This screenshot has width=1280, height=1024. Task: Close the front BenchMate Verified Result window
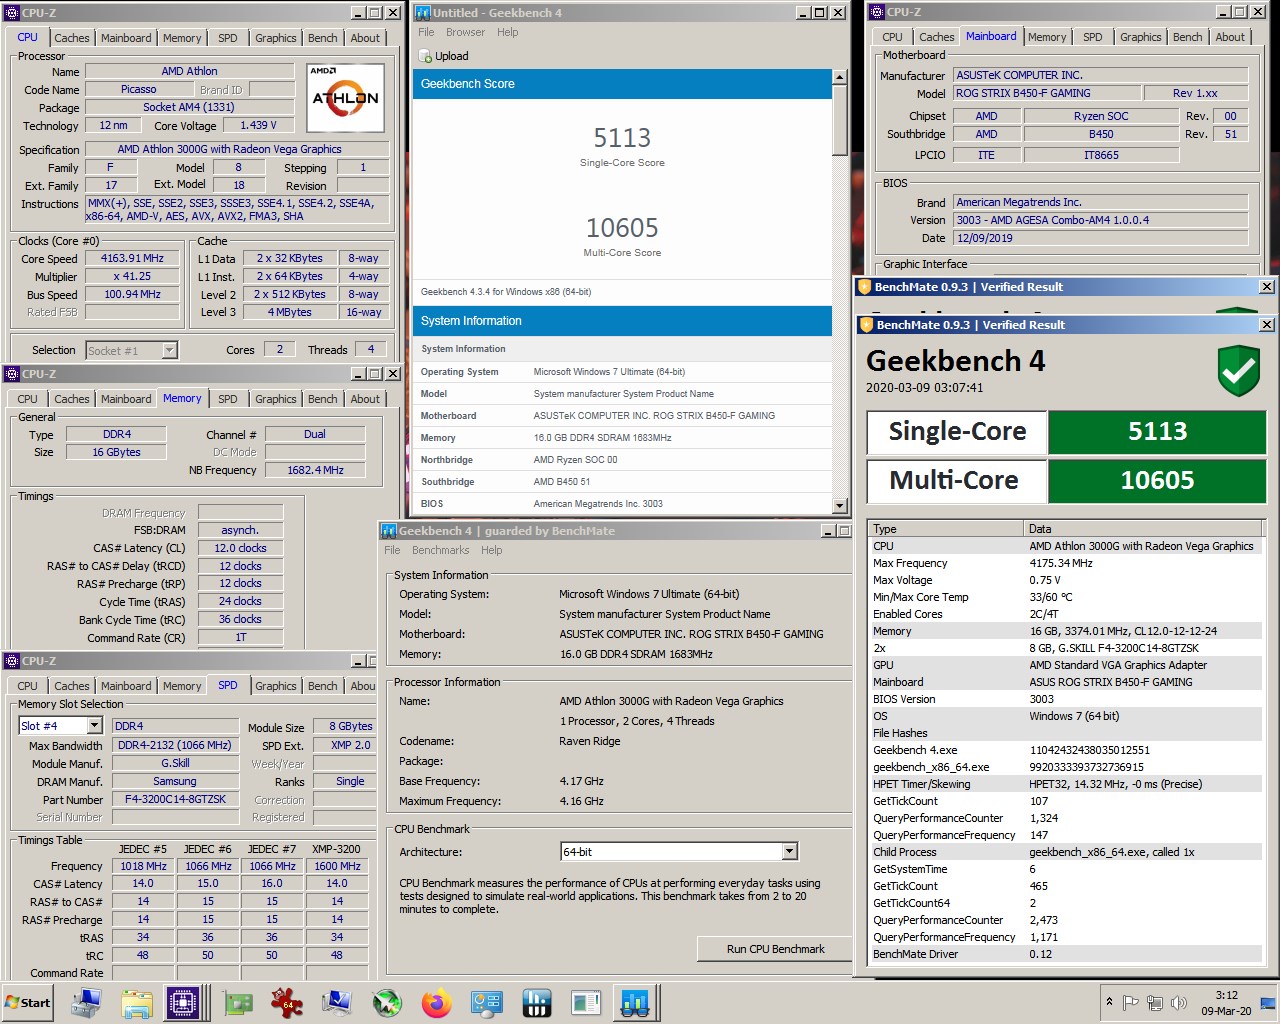(1266, 325)
